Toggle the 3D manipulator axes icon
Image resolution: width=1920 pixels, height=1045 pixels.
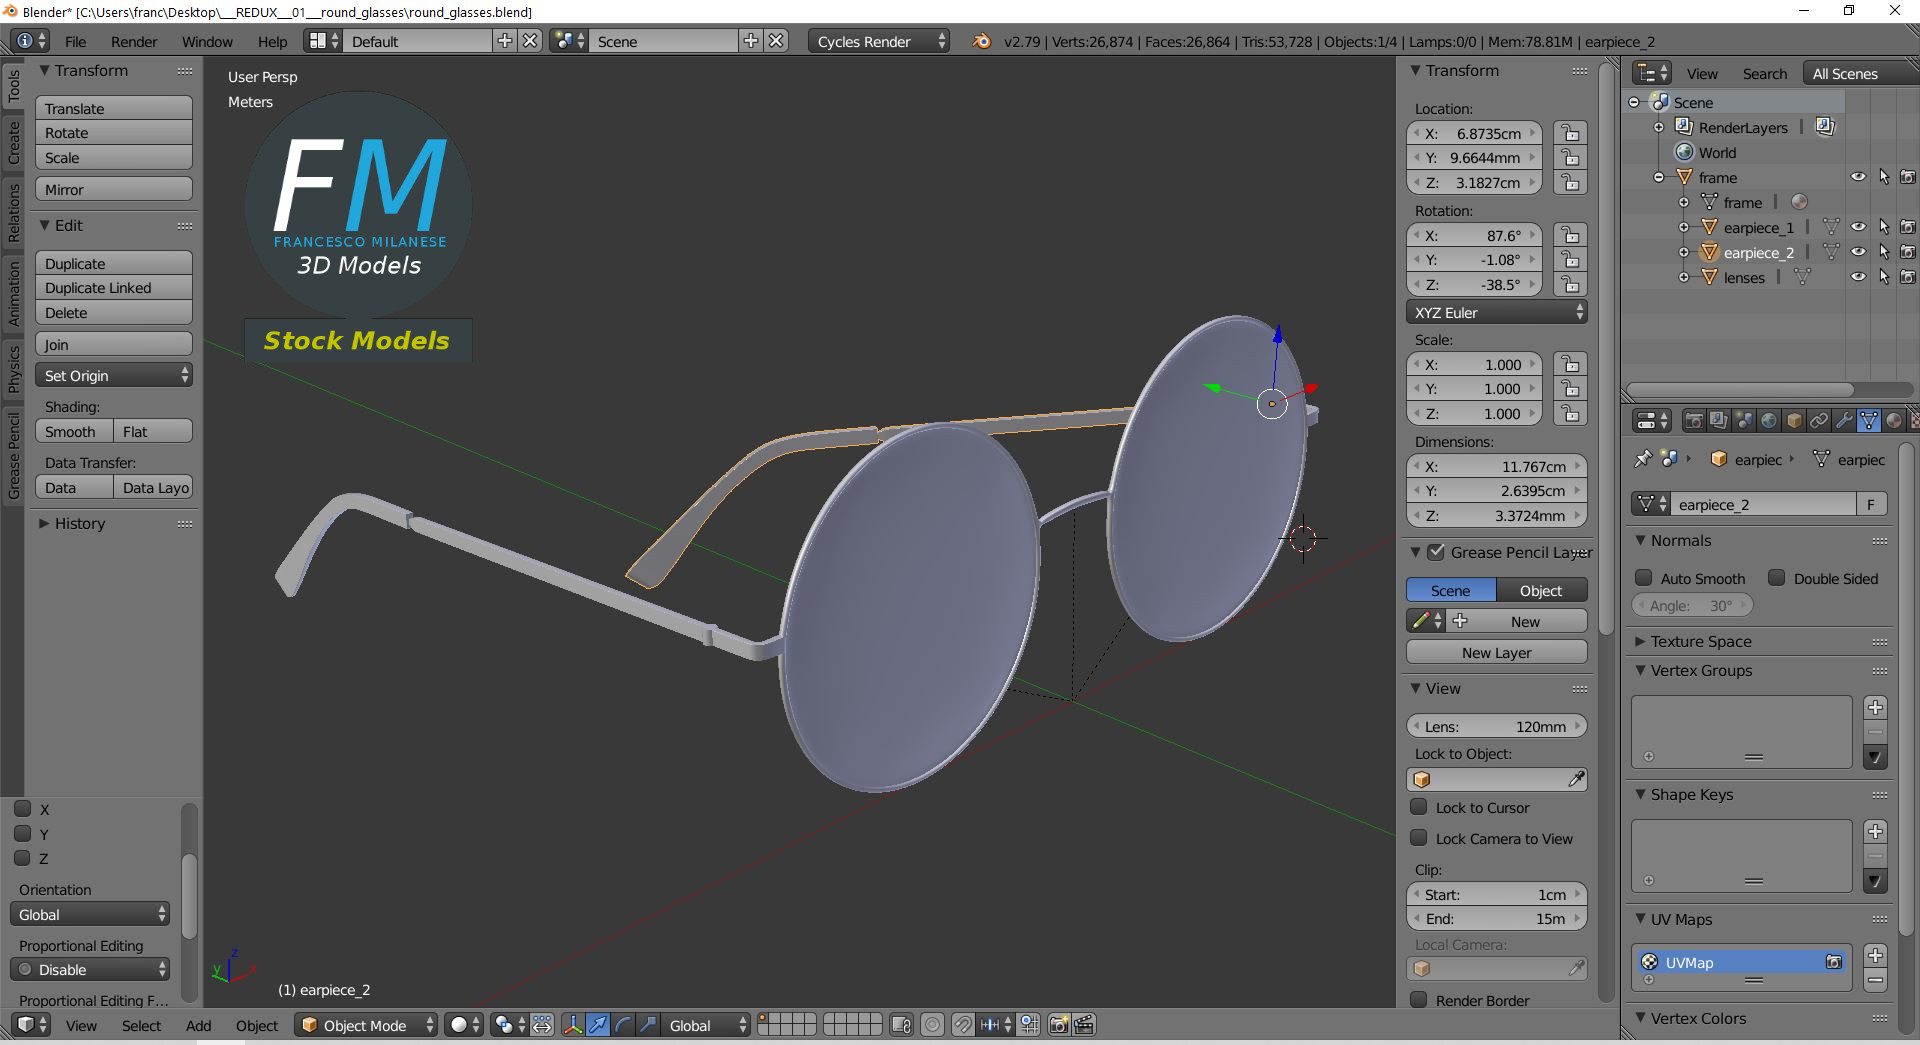(x=573, y=1025)
